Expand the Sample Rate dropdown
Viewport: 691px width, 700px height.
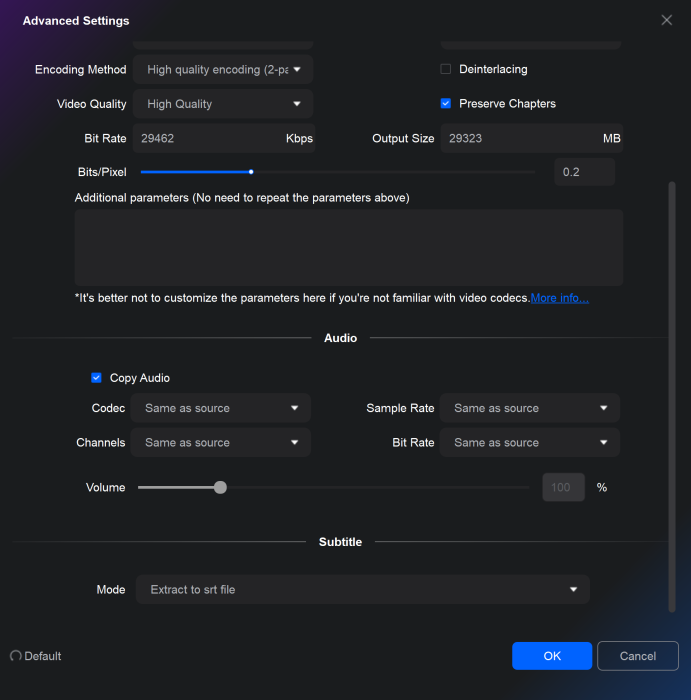530,408
